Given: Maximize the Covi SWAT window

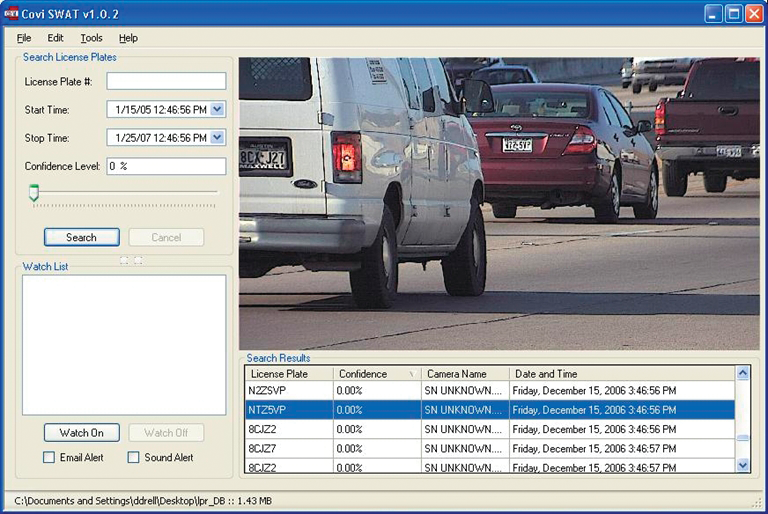Looking at the screenshot, I should point(734,14).
